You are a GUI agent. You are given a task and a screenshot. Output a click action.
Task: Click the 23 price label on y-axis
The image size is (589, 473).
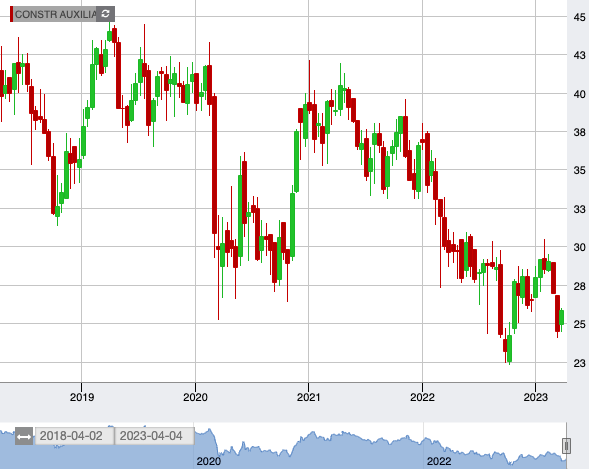(x=579, y=363)
